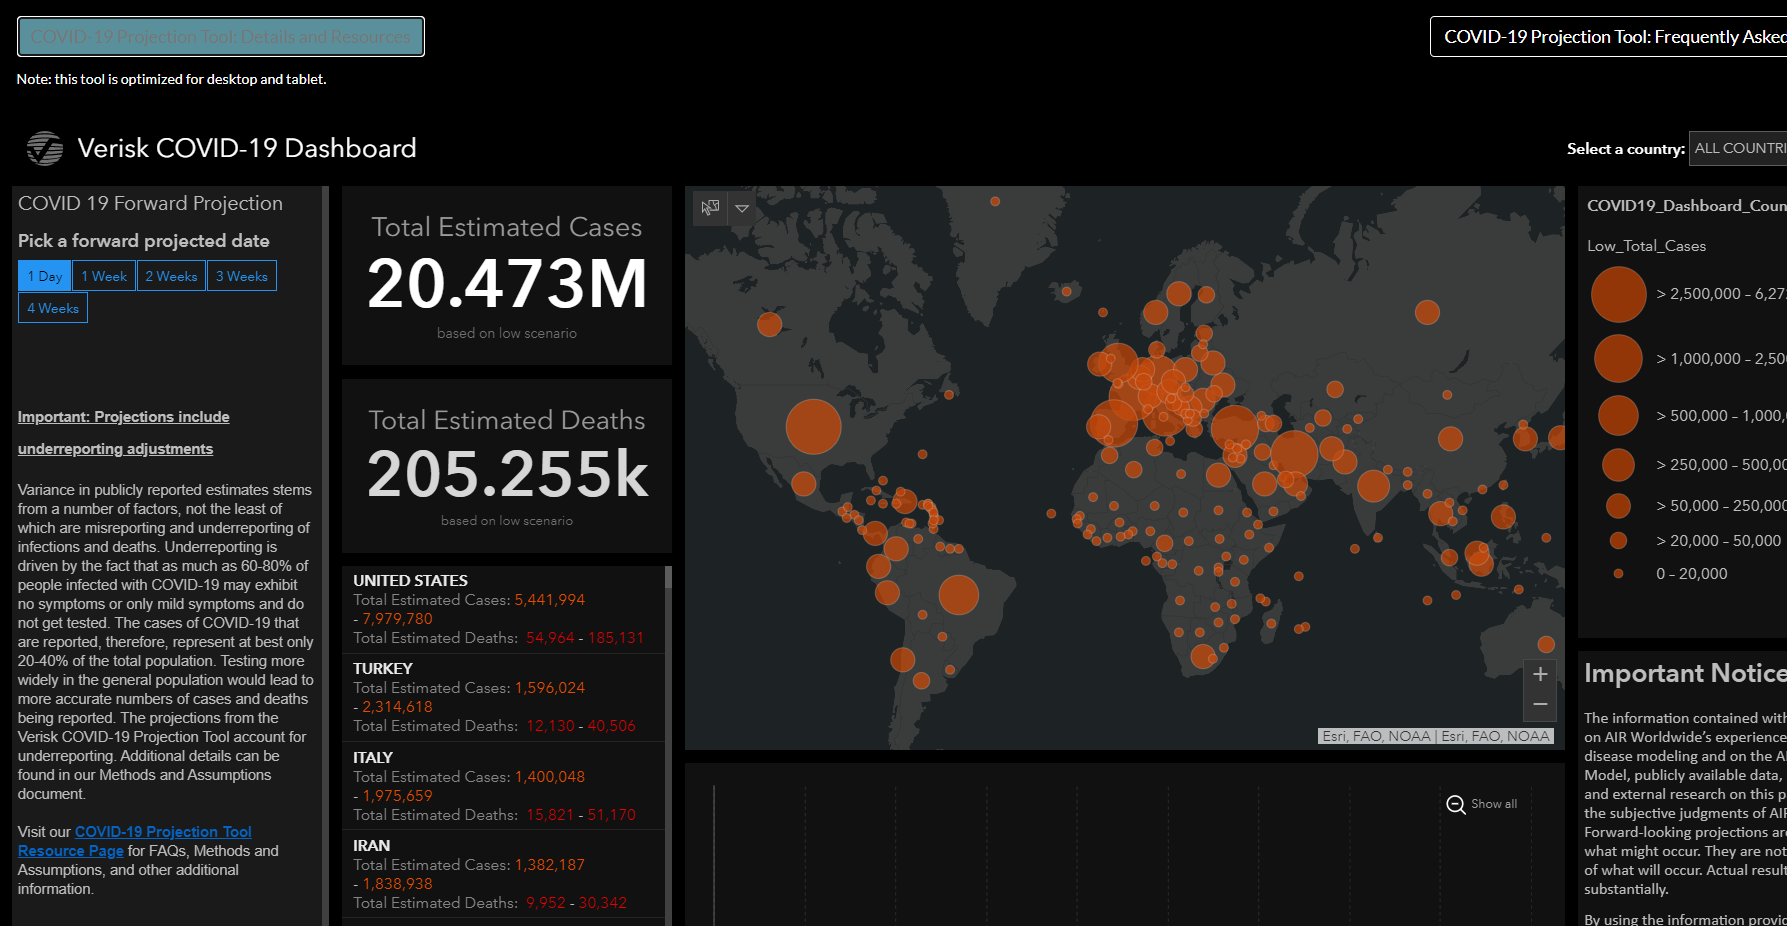Open the Select a country dropdown
The image size is (1787, 926).
coord(1738,149)
